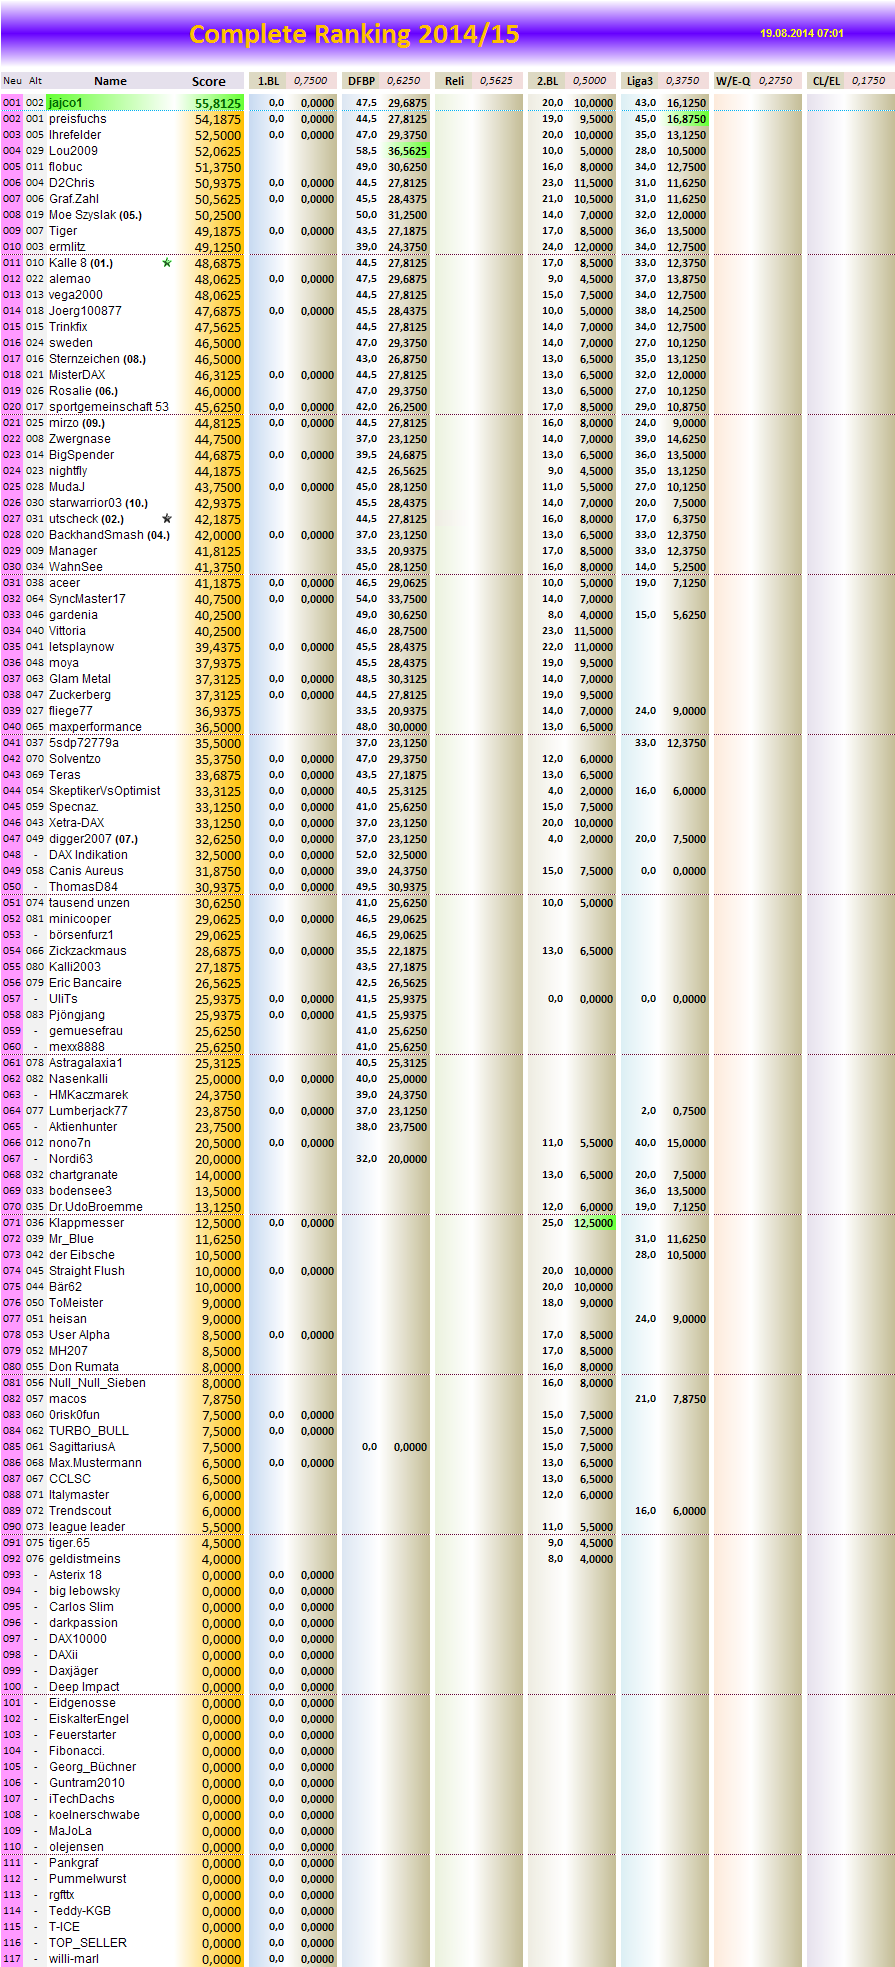895x1967 pixels.
Task: Click the Name column header
Action: pyautogui.click(x=110, y=81)
